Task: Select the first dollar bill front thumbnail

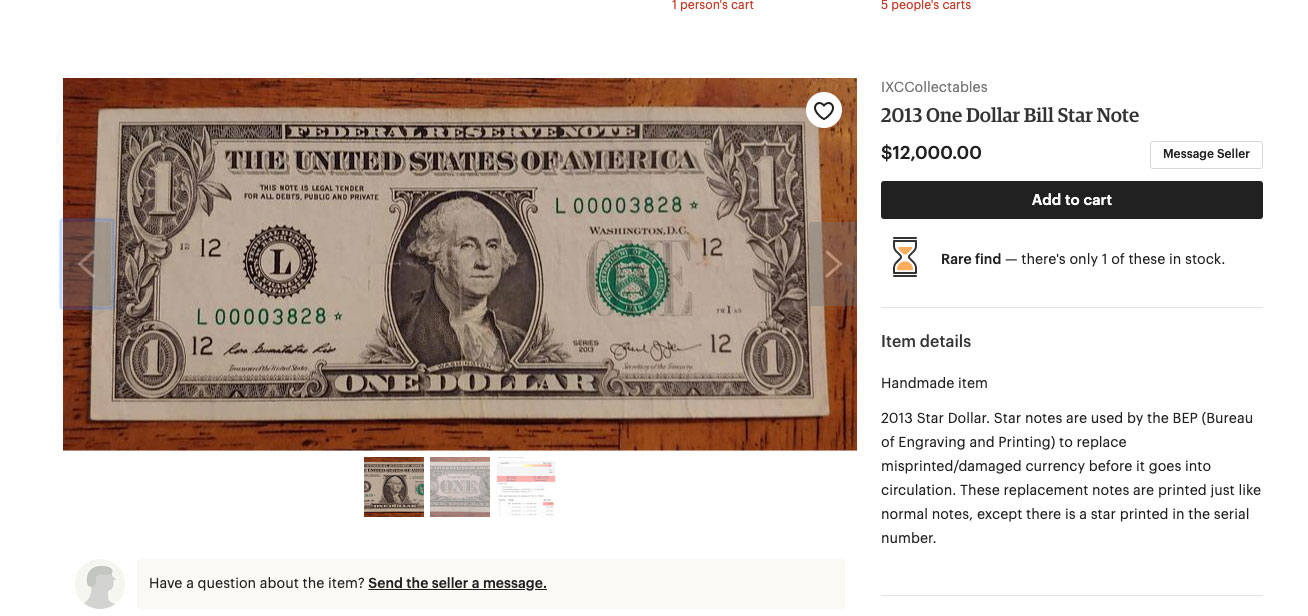Action: [394, 487]
